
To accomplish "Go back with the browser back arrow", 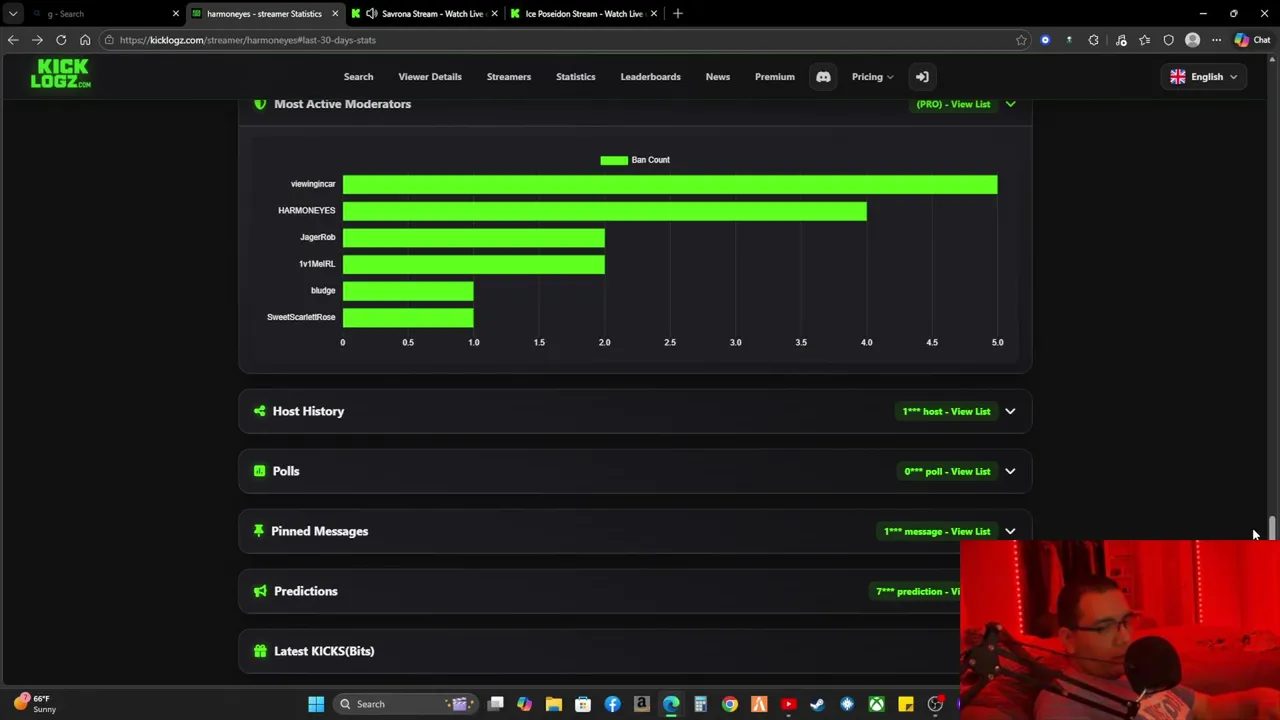I will [13, 40].
